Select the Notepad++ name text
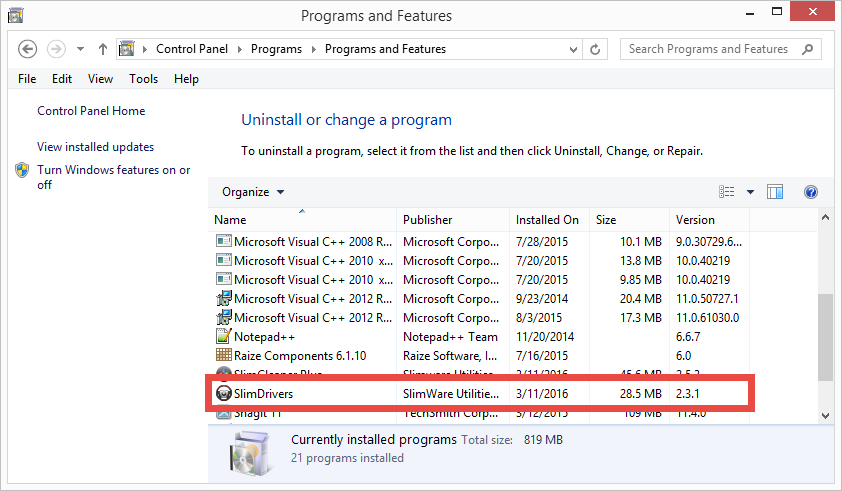 coord(264,337)
